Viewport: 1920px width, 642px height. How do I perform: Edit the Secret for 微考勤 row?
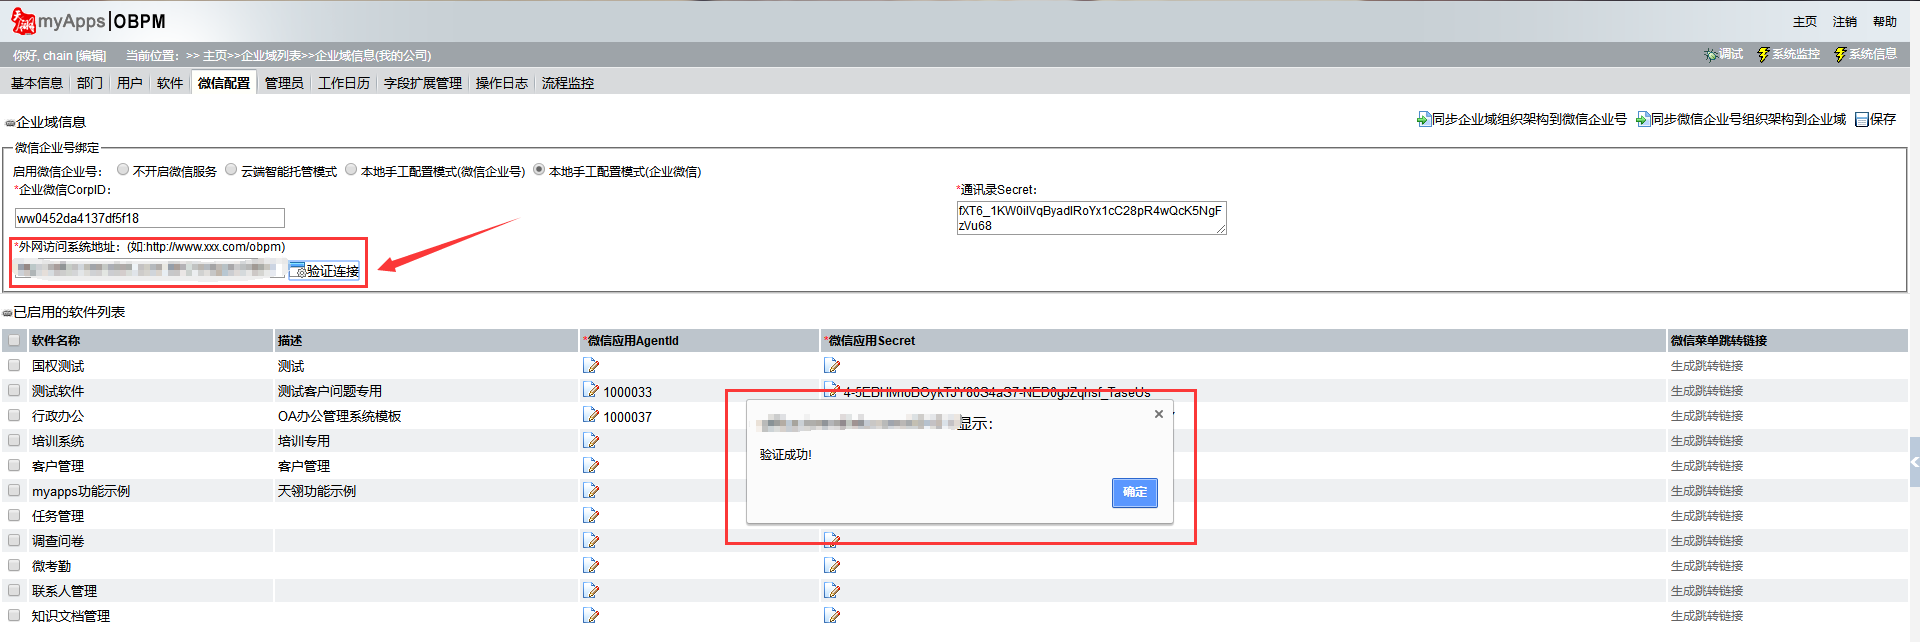pos(832,566)
